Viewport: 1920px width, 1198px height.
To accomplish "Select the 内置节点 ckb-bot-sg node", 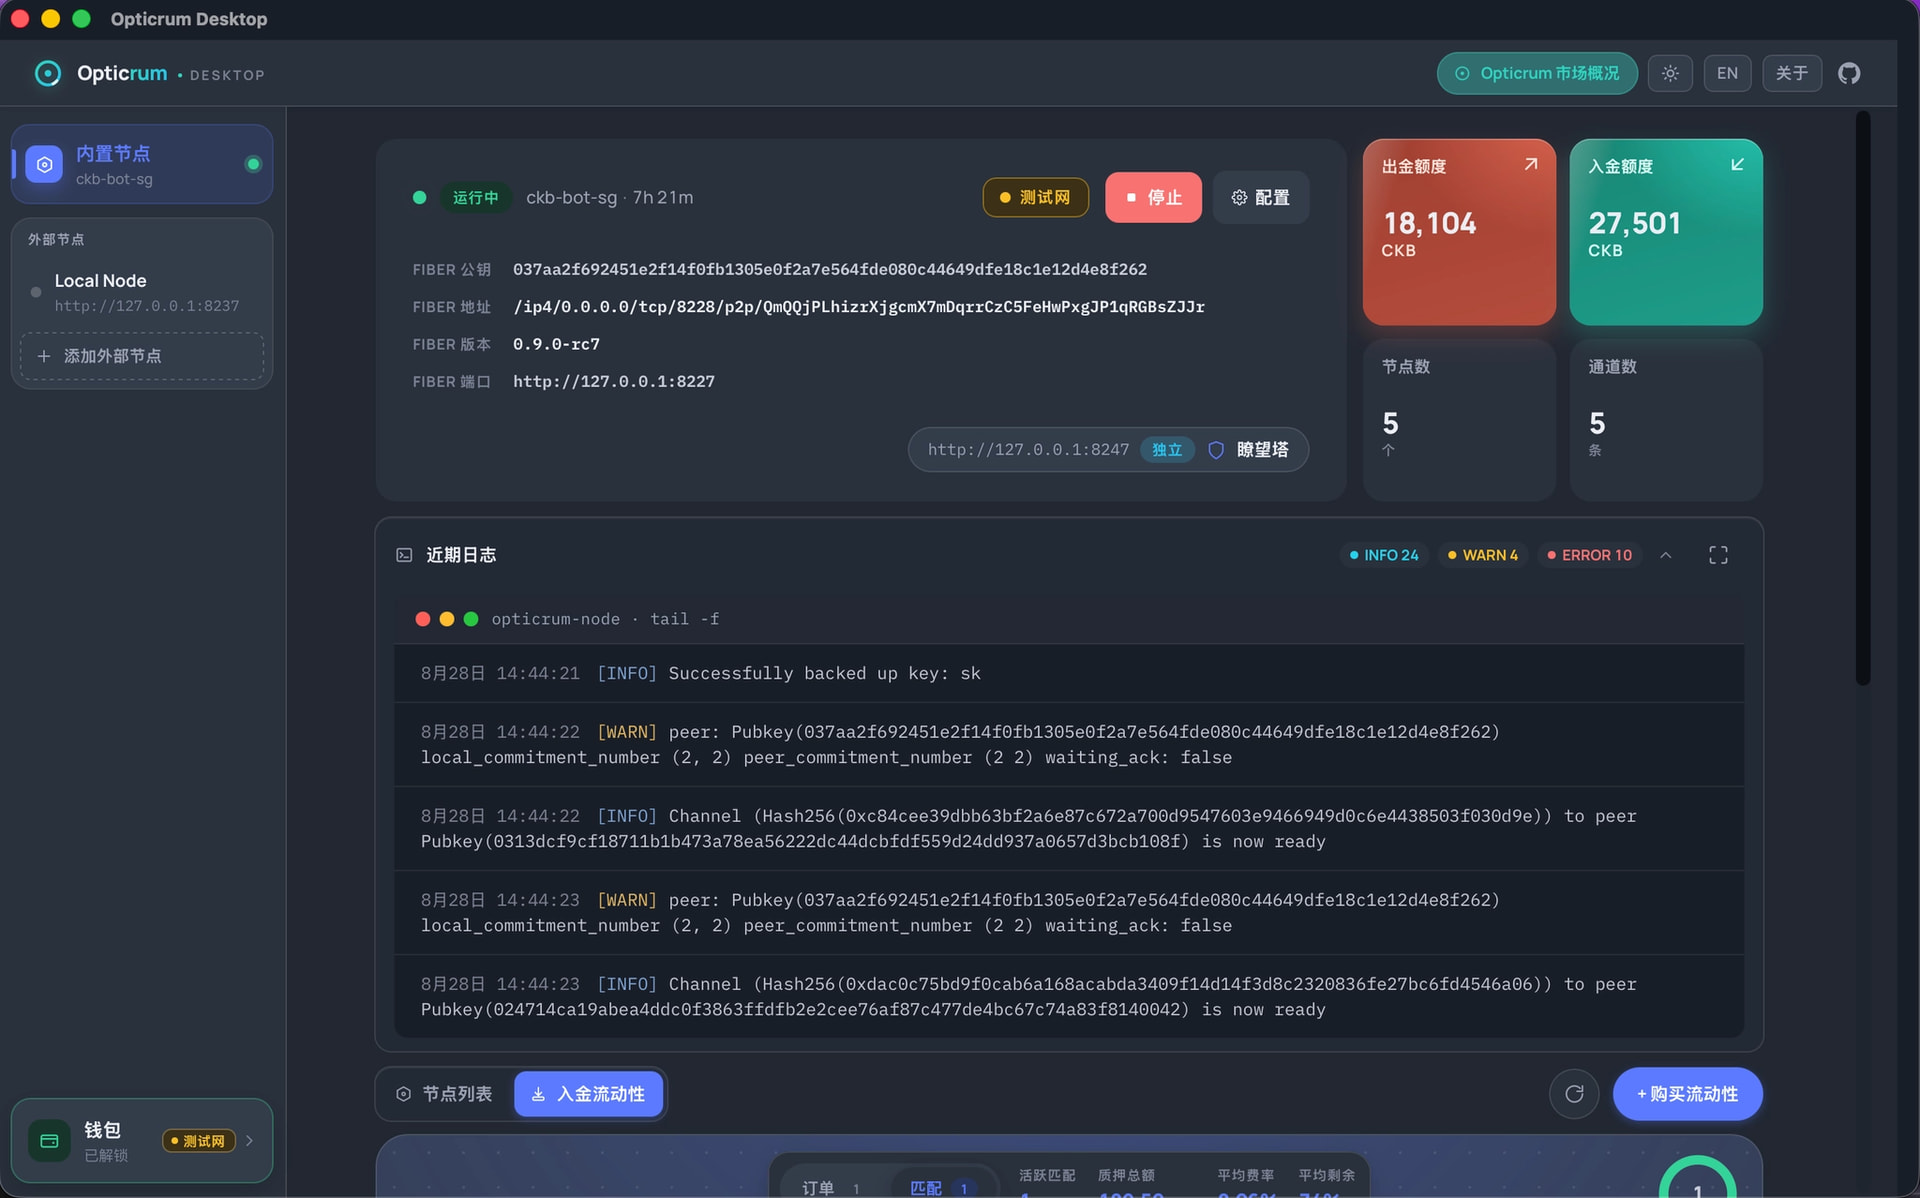I will click(x=142, y=164).
